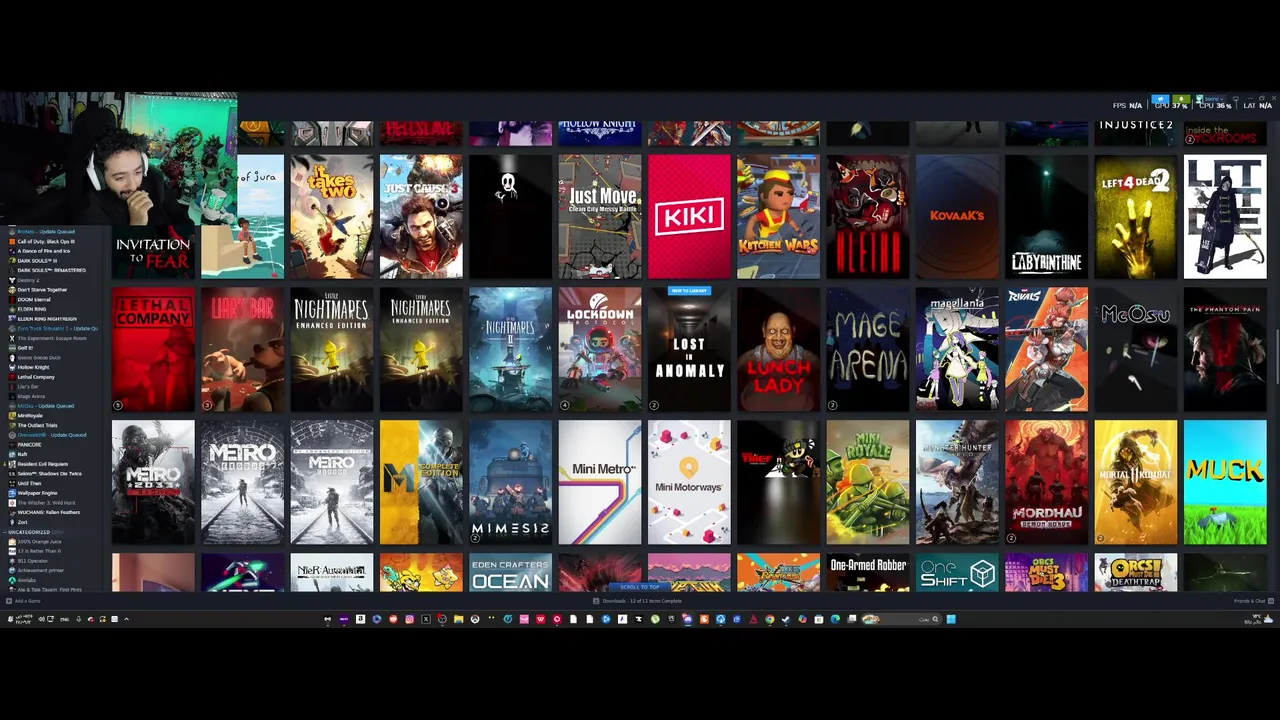
Task: Open the Lockdown Protocol game tile
Action: [x=600, y=349]
